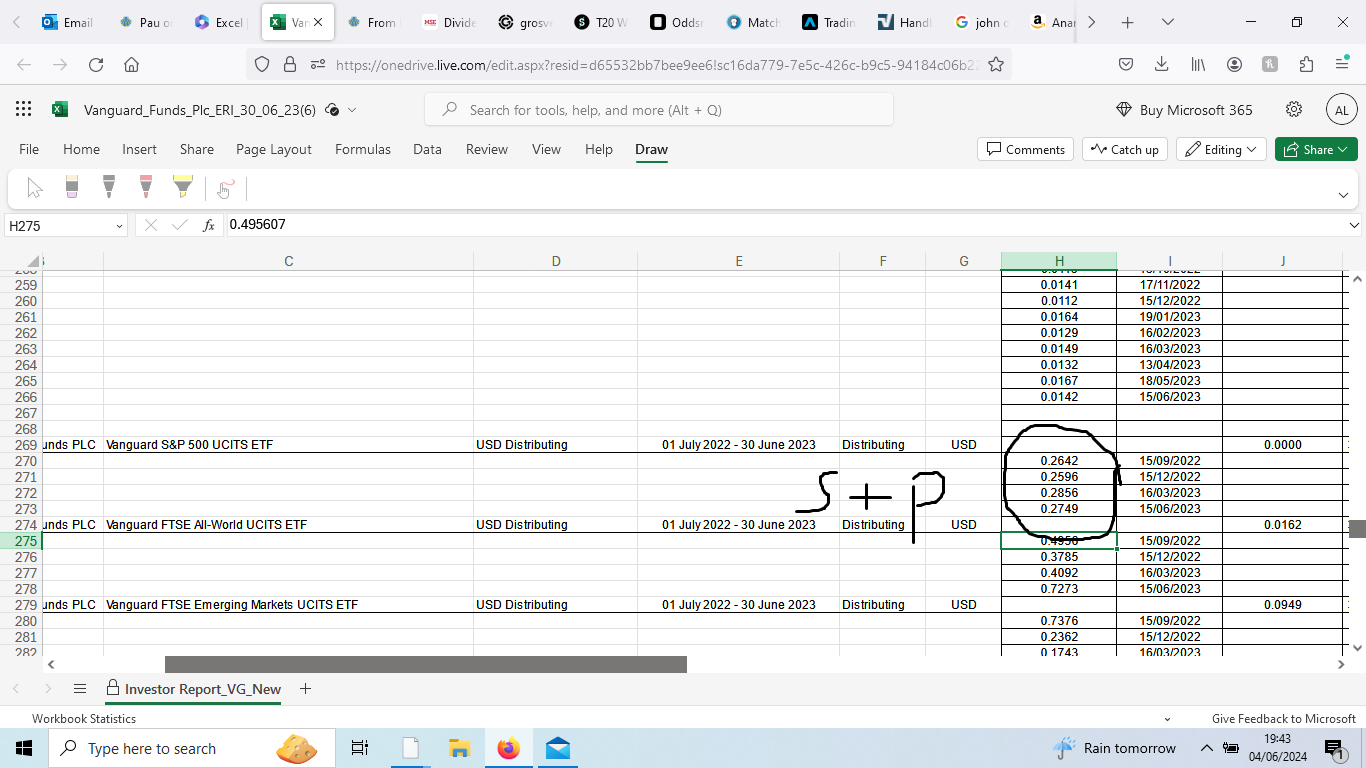Viewport: 1366px width, 768px height.
Task: Select cell with Vanguard FTSE Emerging Markets UCITS ETF
Action: [x=288, y=605]
